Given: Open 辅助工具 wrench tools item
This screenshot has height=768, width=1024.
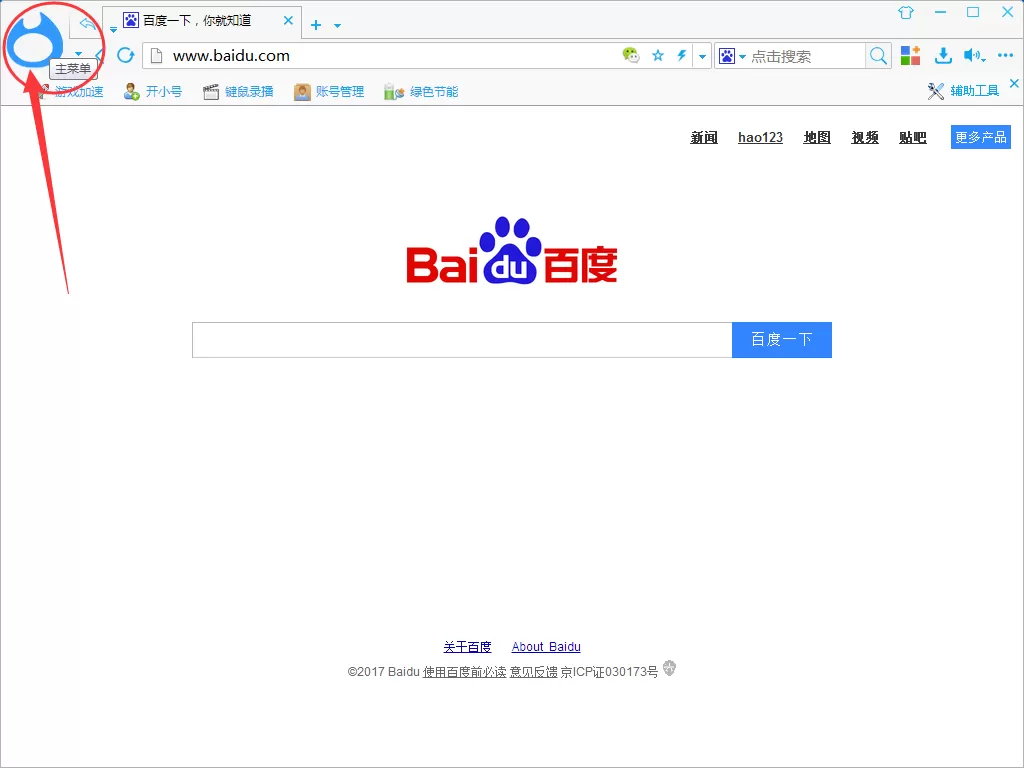Looking at the screenshot, I should pyautogui.click(x=963, y=91).
